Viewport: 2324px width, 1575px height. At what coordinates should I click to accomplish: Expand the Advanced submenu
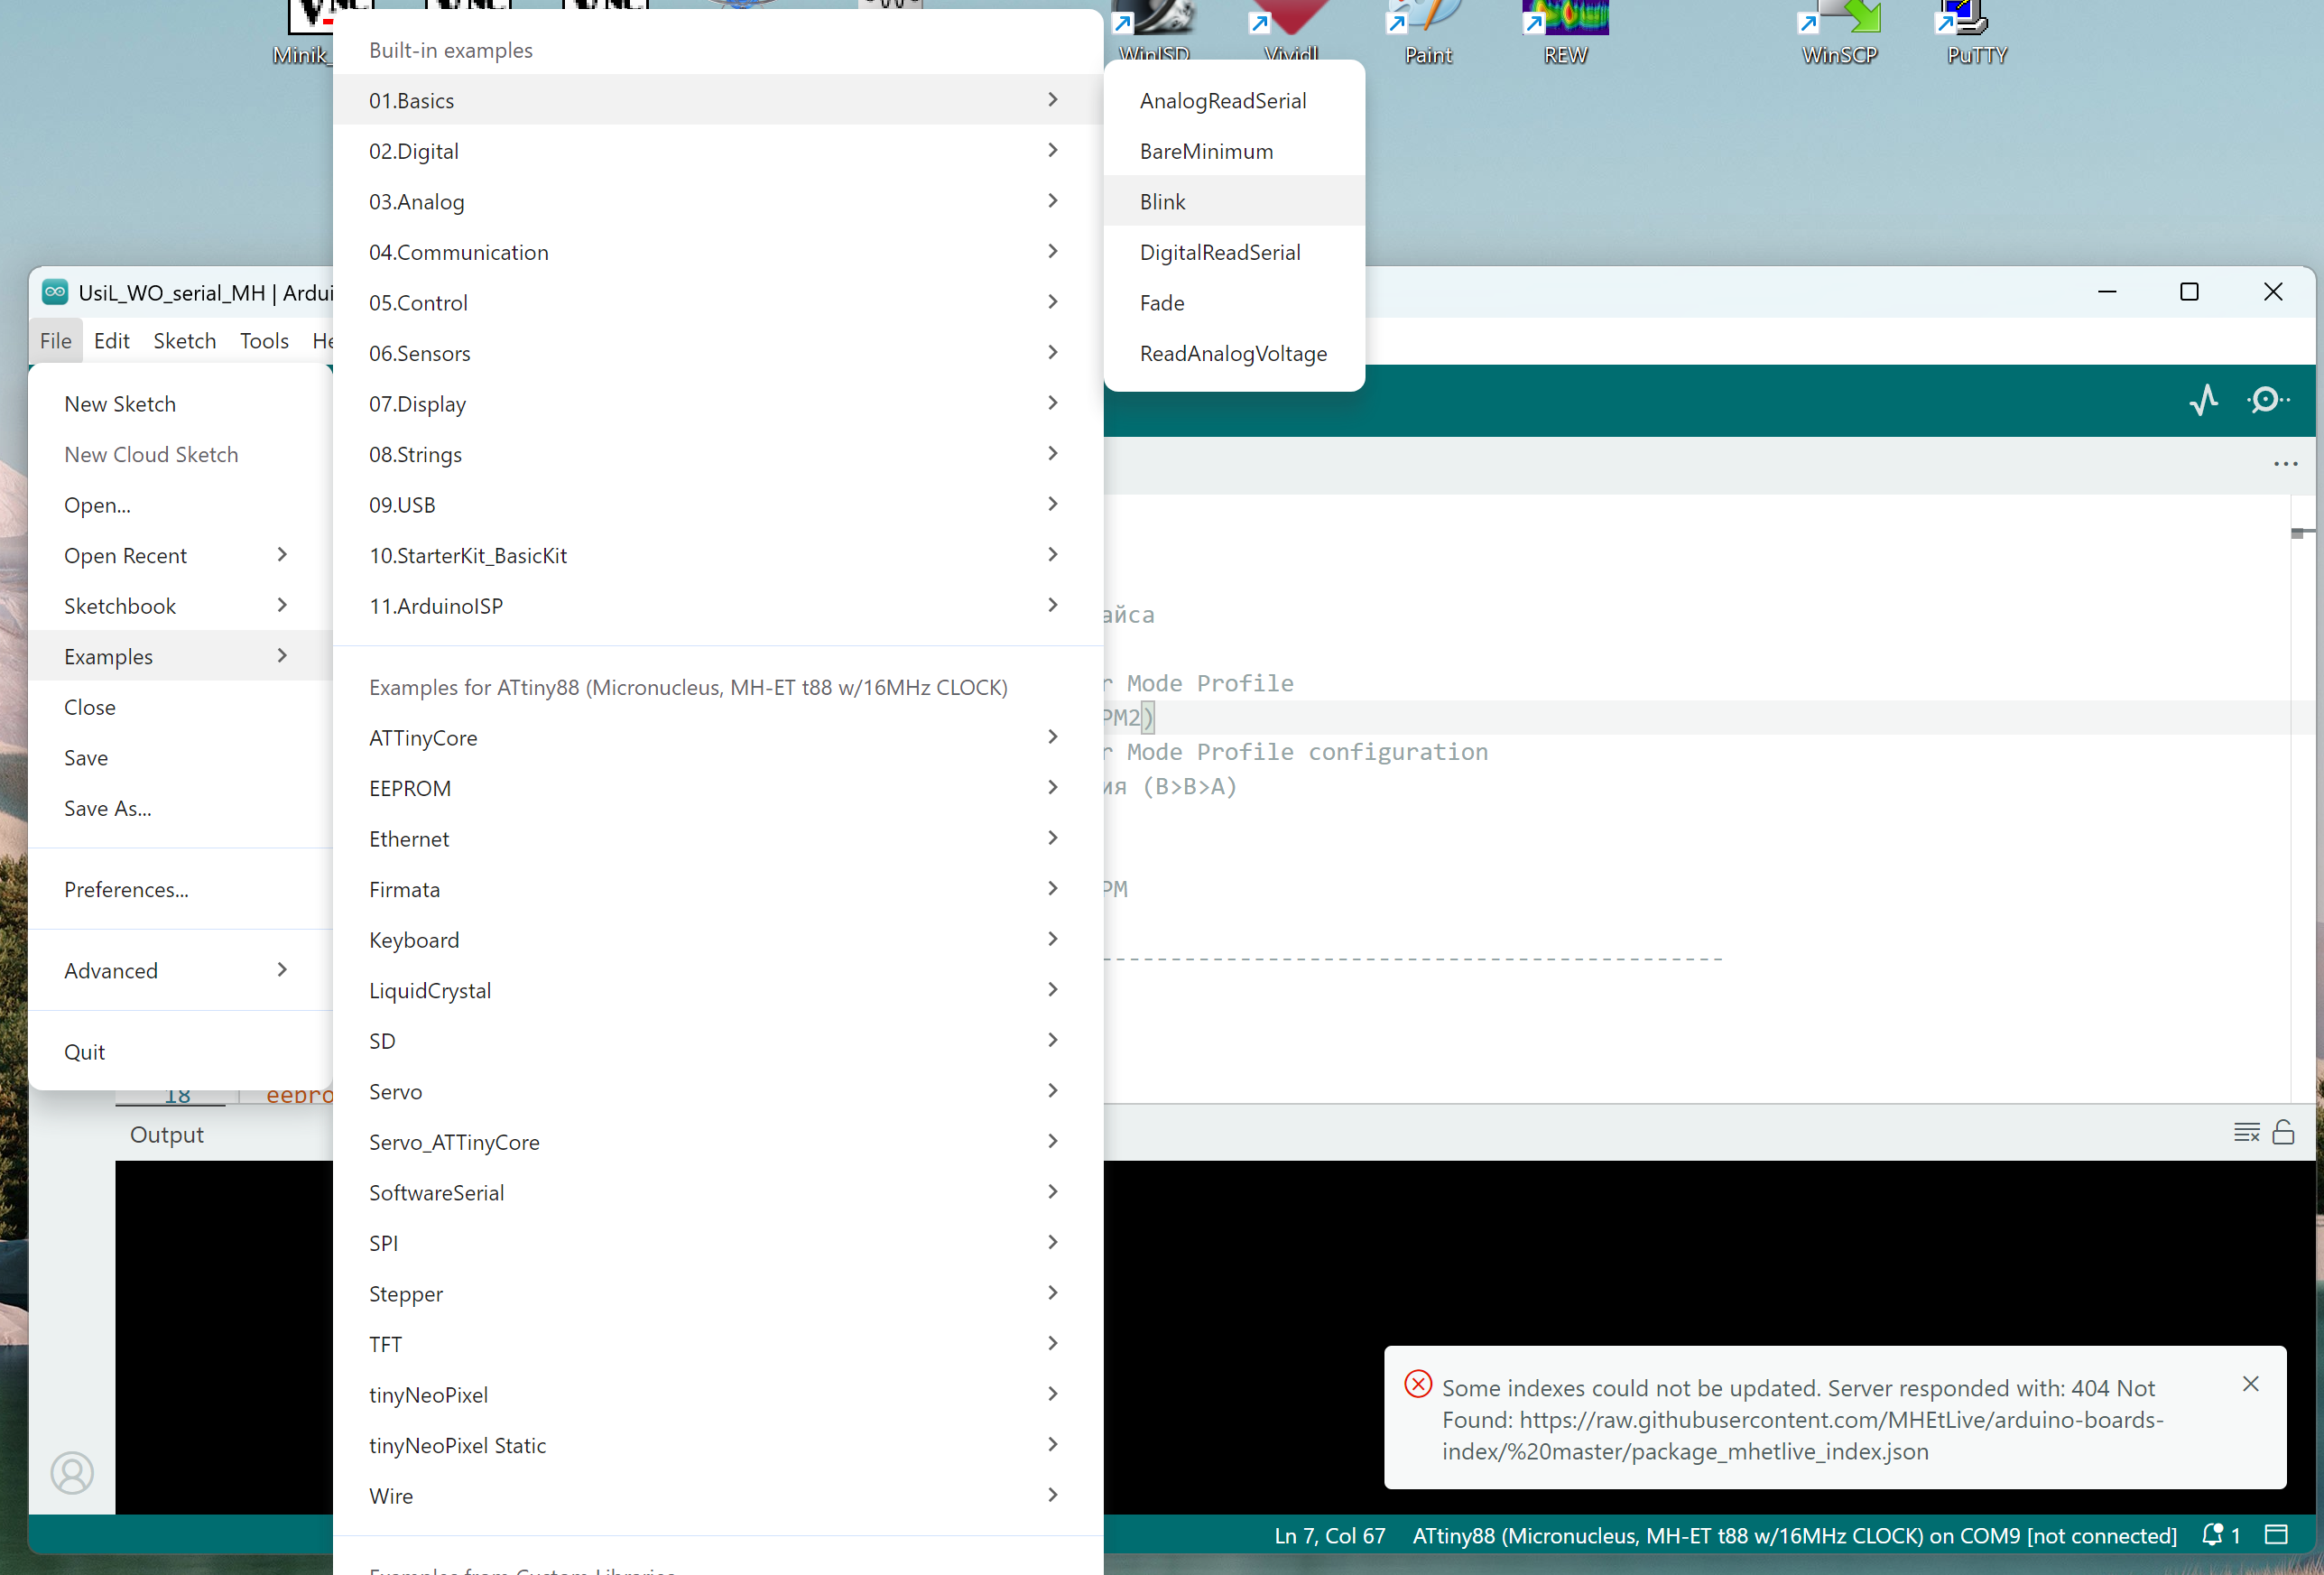[x=181, y=970]
